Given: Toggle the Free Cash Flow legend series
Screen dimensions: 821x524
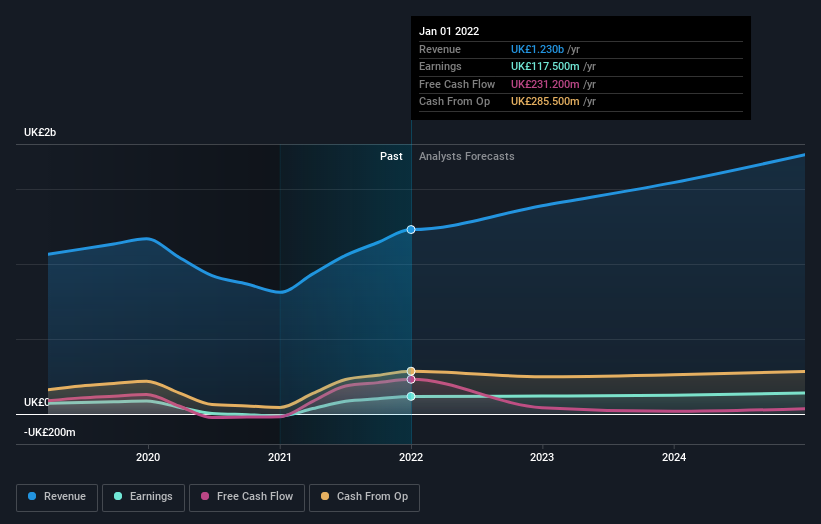Looking at the screenshot, I should pos(247,497).
